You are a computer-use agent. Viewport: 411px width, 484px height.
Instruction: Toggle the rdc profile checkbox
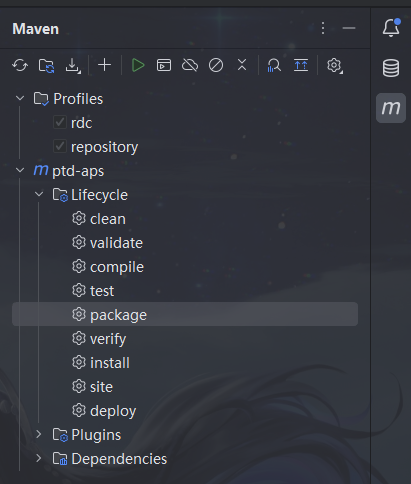[x=60, y=122]
